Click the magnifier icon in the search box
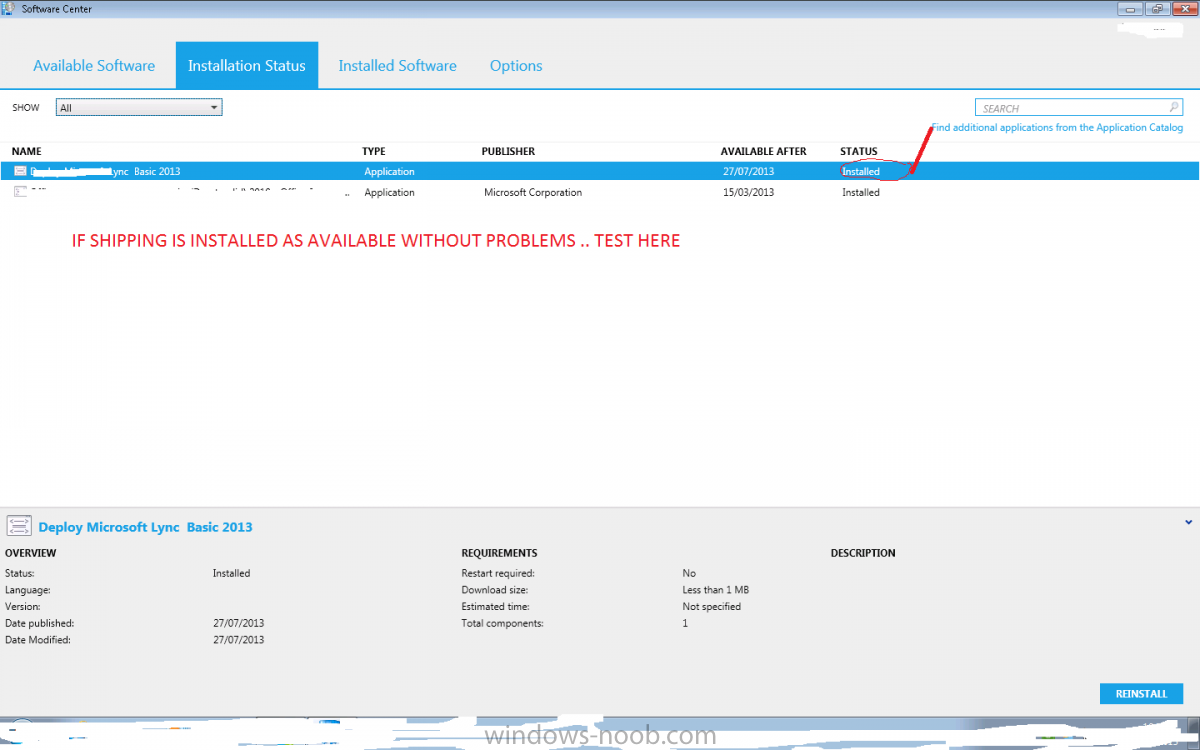This screenshot has height=750, width=1200. tap(1173, 108)
